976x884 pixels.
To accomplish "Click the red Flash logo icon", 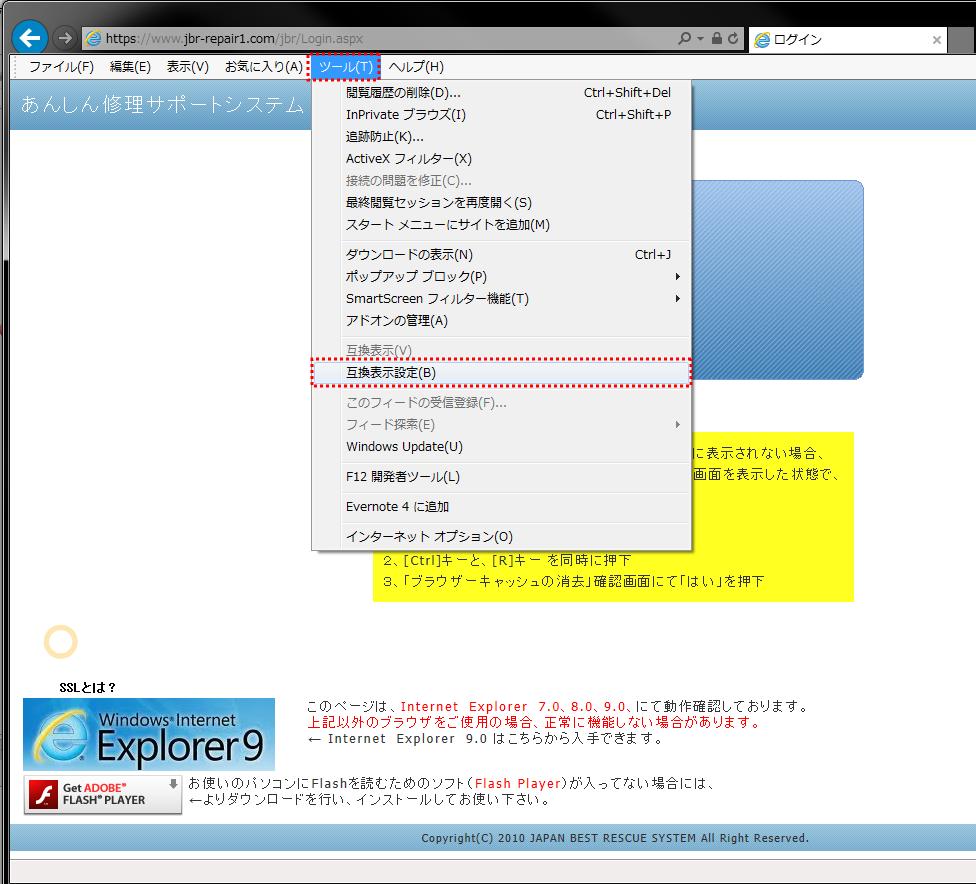I will pos(44,795).
